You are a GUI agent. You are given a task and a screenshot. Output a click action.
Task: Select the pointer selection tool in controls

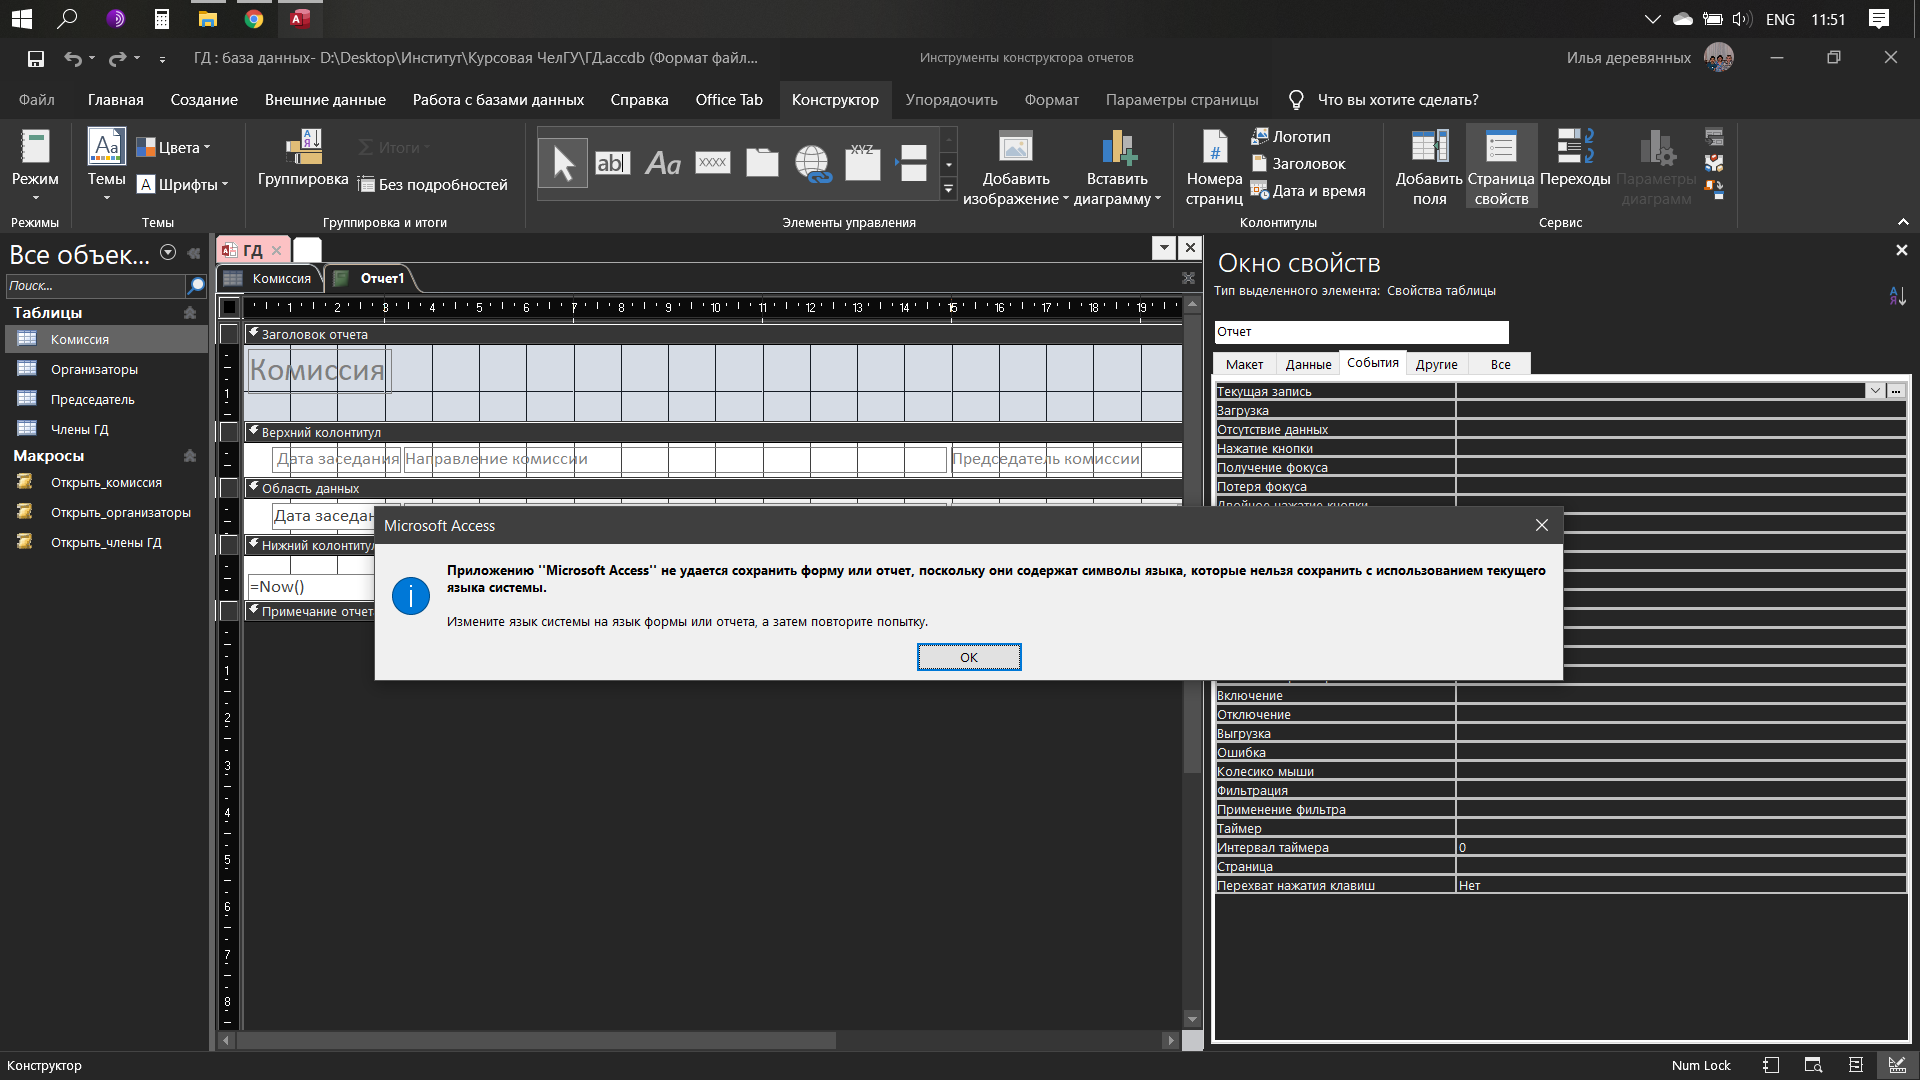(x=563, y=163)
